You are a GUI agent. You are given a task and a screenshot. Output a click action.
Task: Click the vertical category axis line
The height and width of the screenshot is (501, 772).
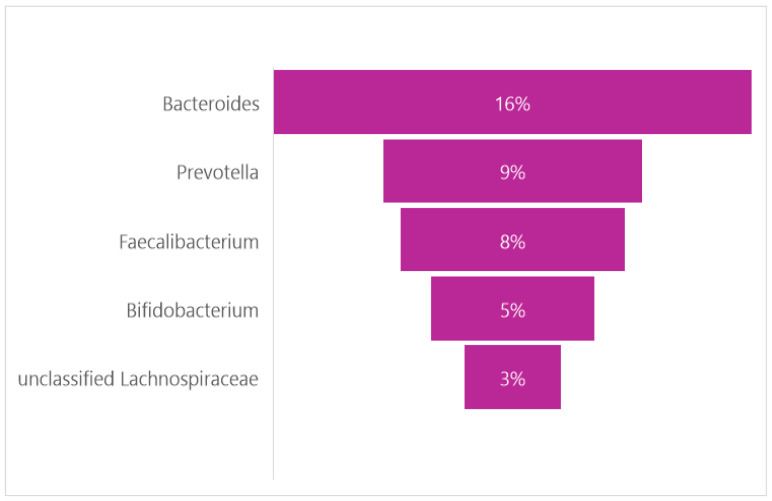(x=273, y=273)
